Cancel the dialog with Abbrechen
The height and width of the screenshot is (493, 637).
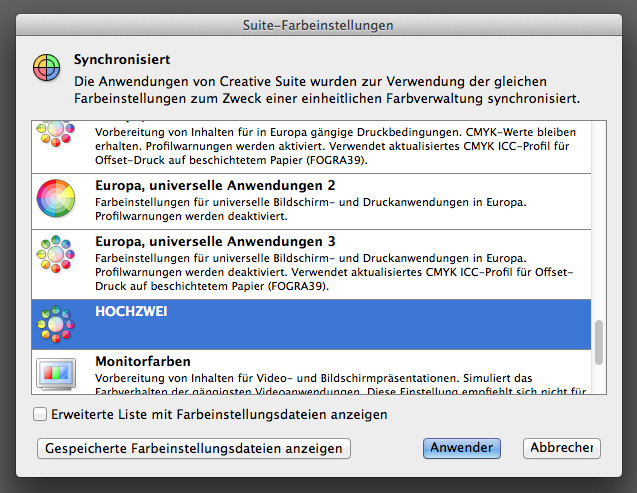tap(561, 448)
